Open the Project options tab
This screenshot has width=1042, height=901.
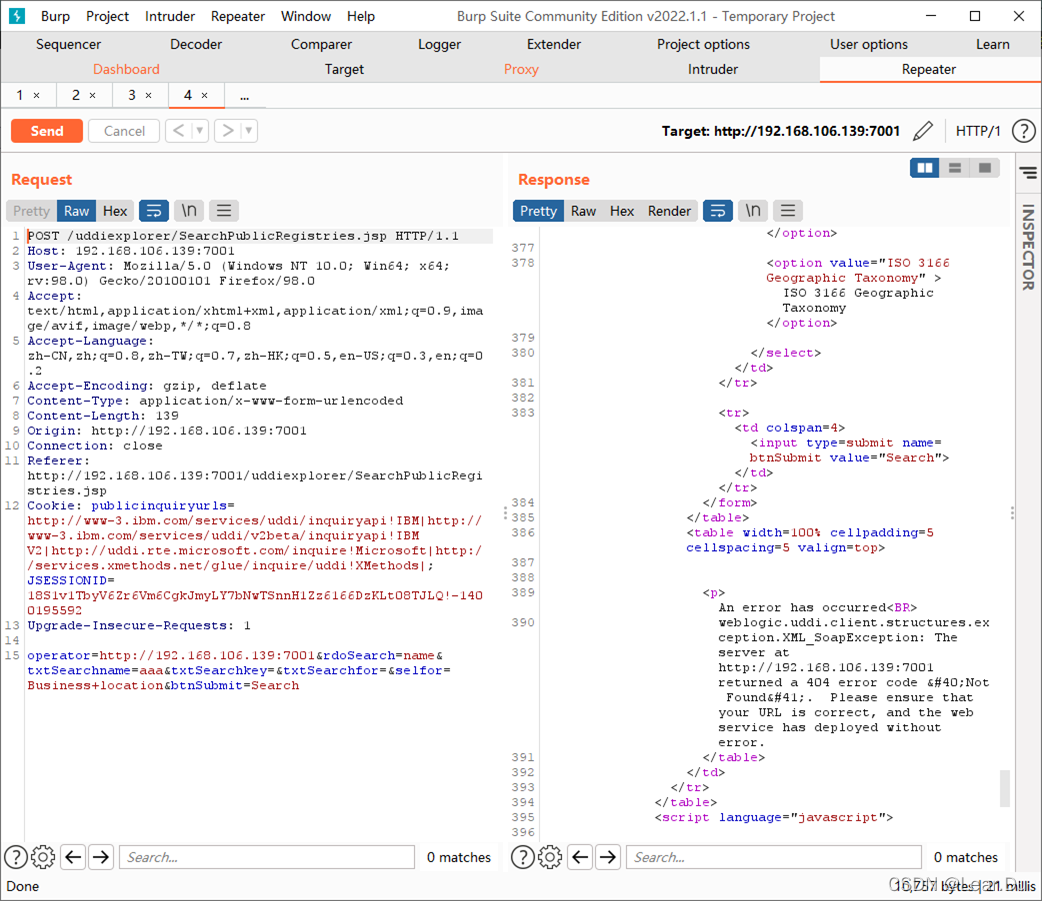(703, 45)
